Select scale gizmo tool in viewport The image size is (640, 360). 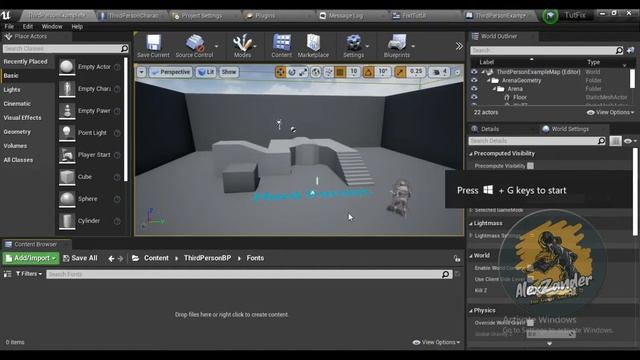(303, 72)
